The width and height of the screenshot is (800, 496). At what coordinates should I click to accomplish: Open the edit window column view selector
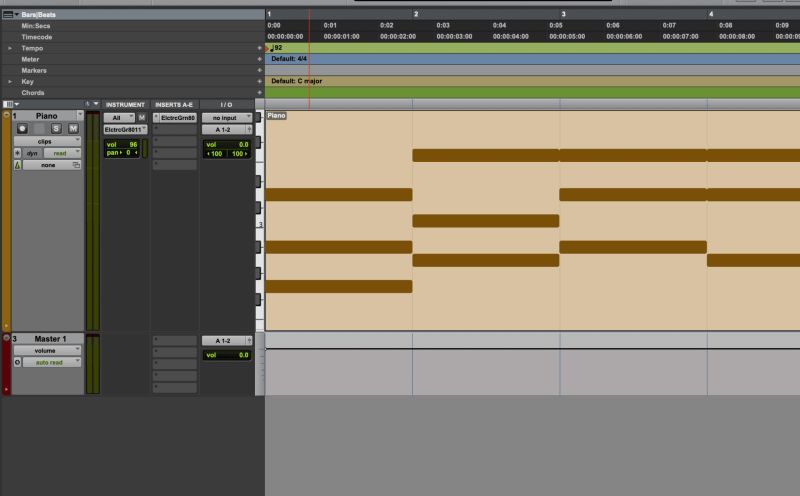pos(9,104)
